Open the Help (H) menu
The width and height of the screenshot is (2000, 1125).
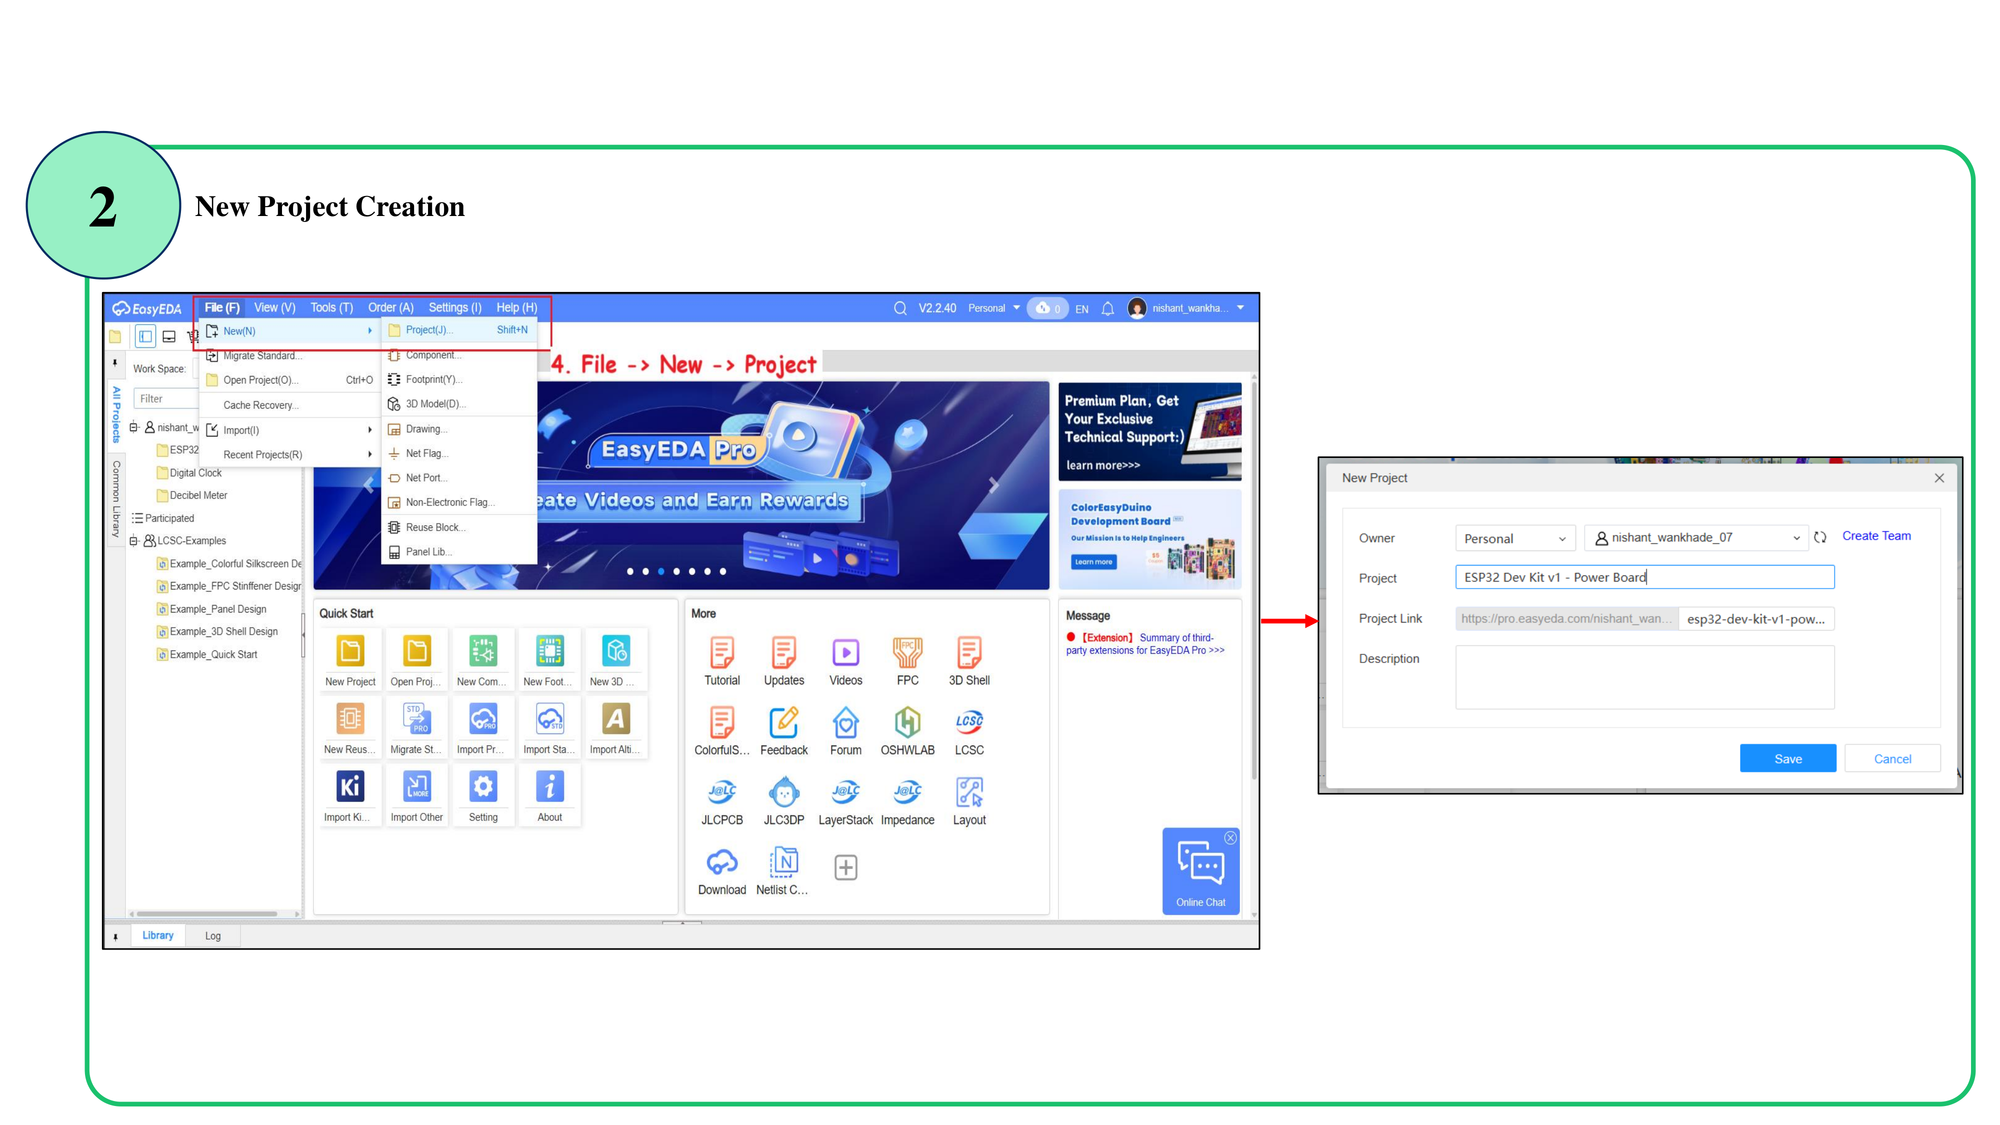[517, 308]
